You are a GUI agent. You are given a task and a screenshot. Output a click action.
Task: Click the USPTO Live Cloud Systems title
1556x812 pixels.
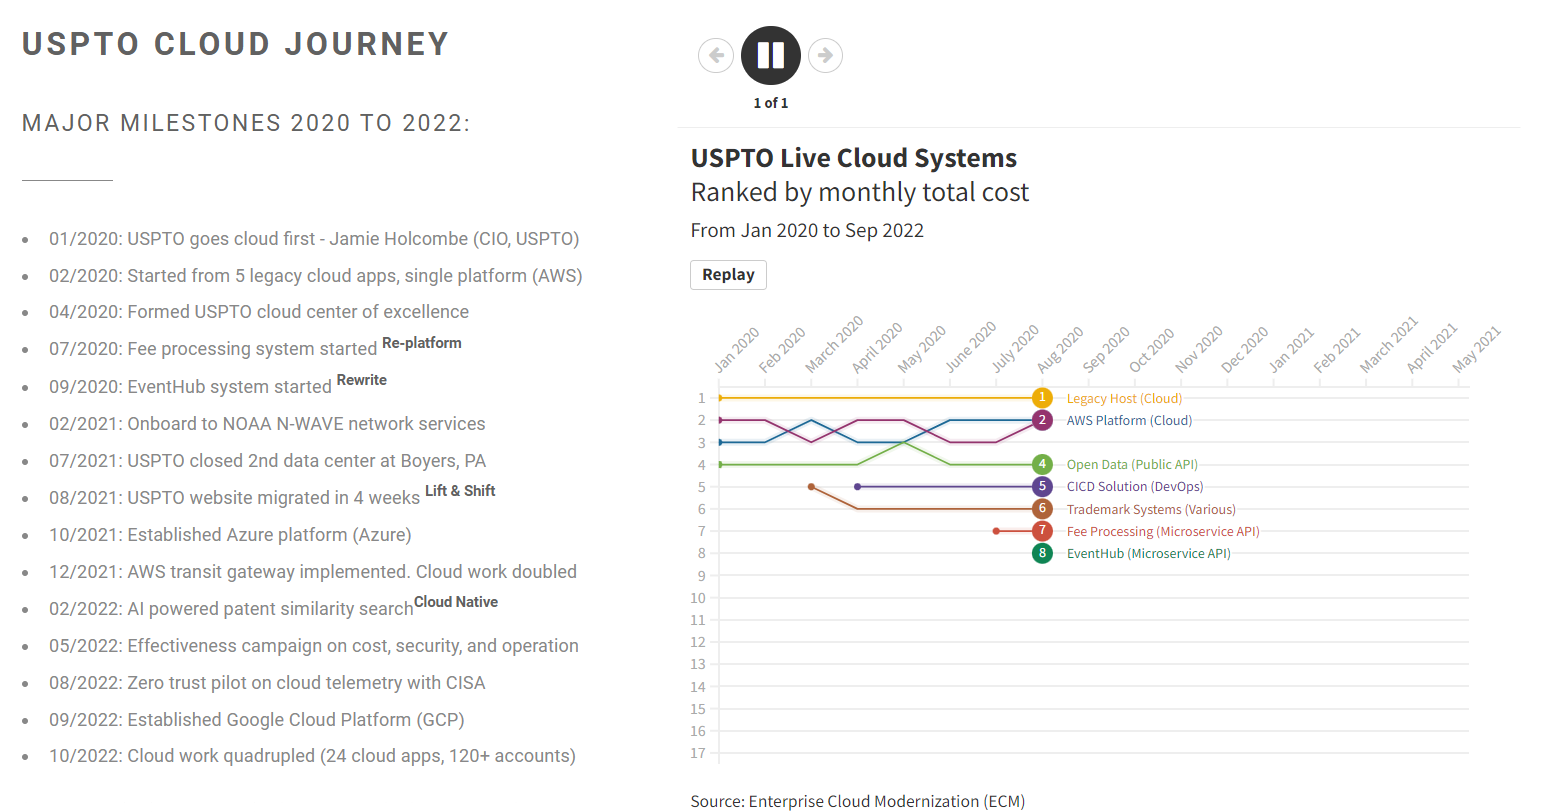pyautogui.click(x=853, y=158)
